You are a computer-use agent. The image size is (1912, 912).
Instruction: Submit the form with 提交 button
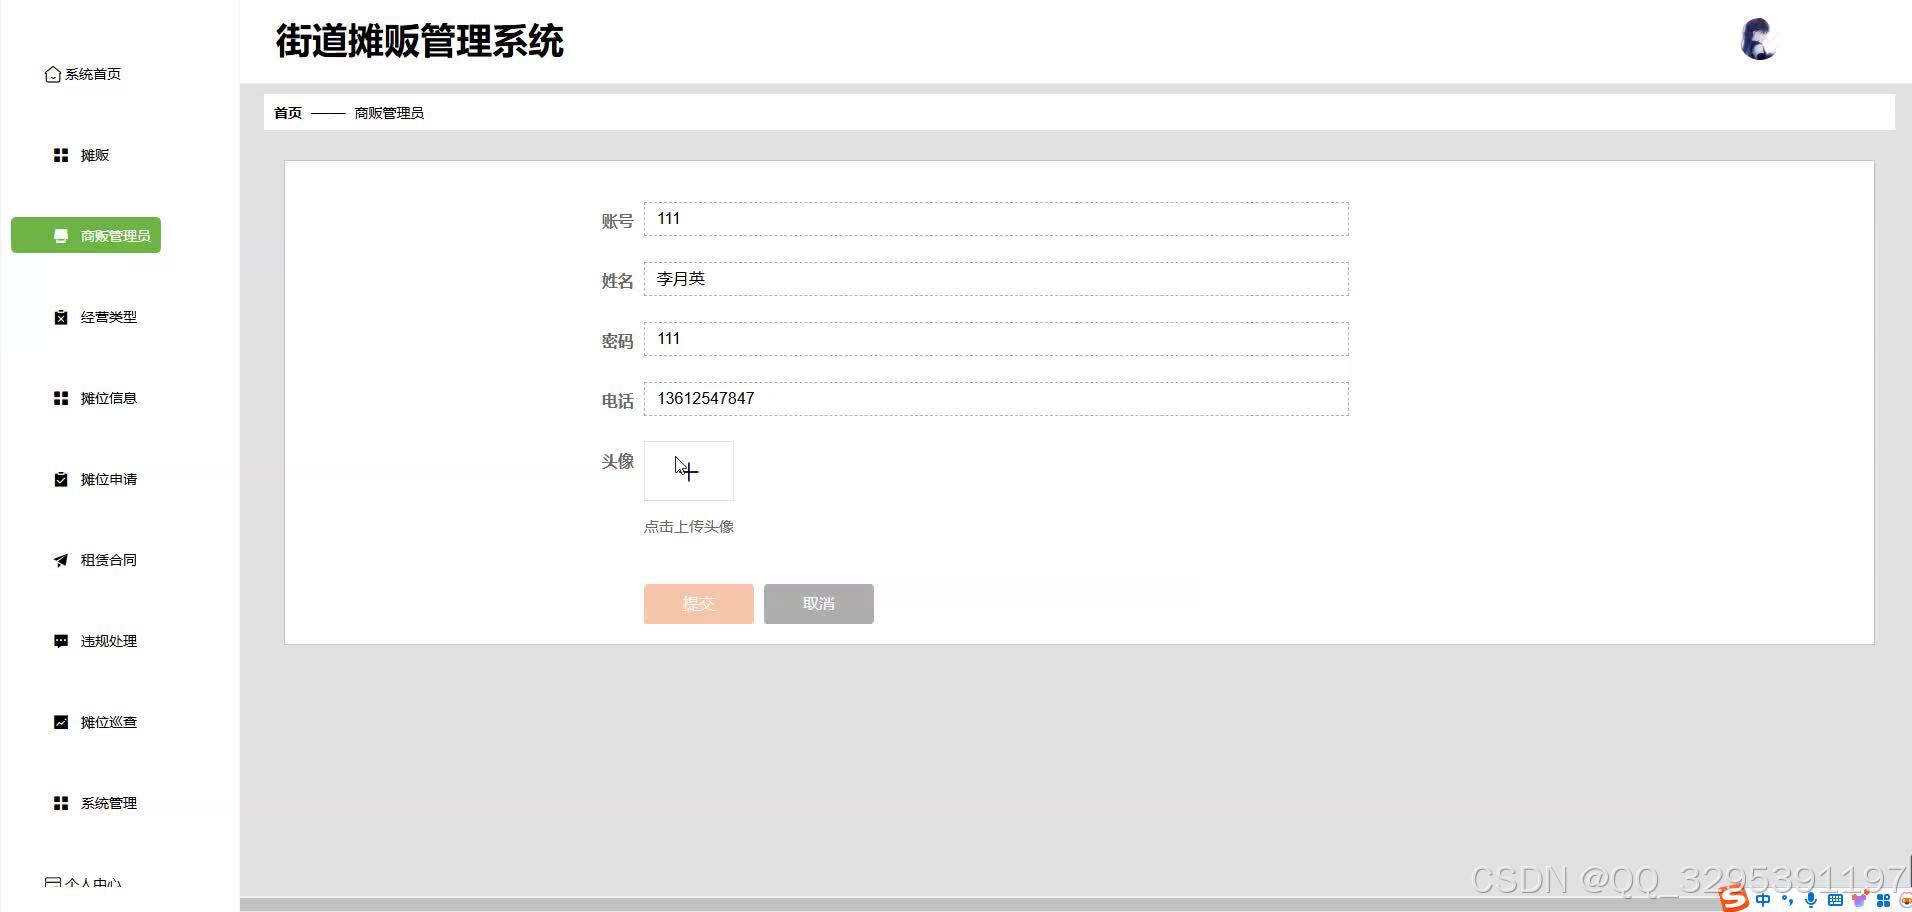(698, 603)
